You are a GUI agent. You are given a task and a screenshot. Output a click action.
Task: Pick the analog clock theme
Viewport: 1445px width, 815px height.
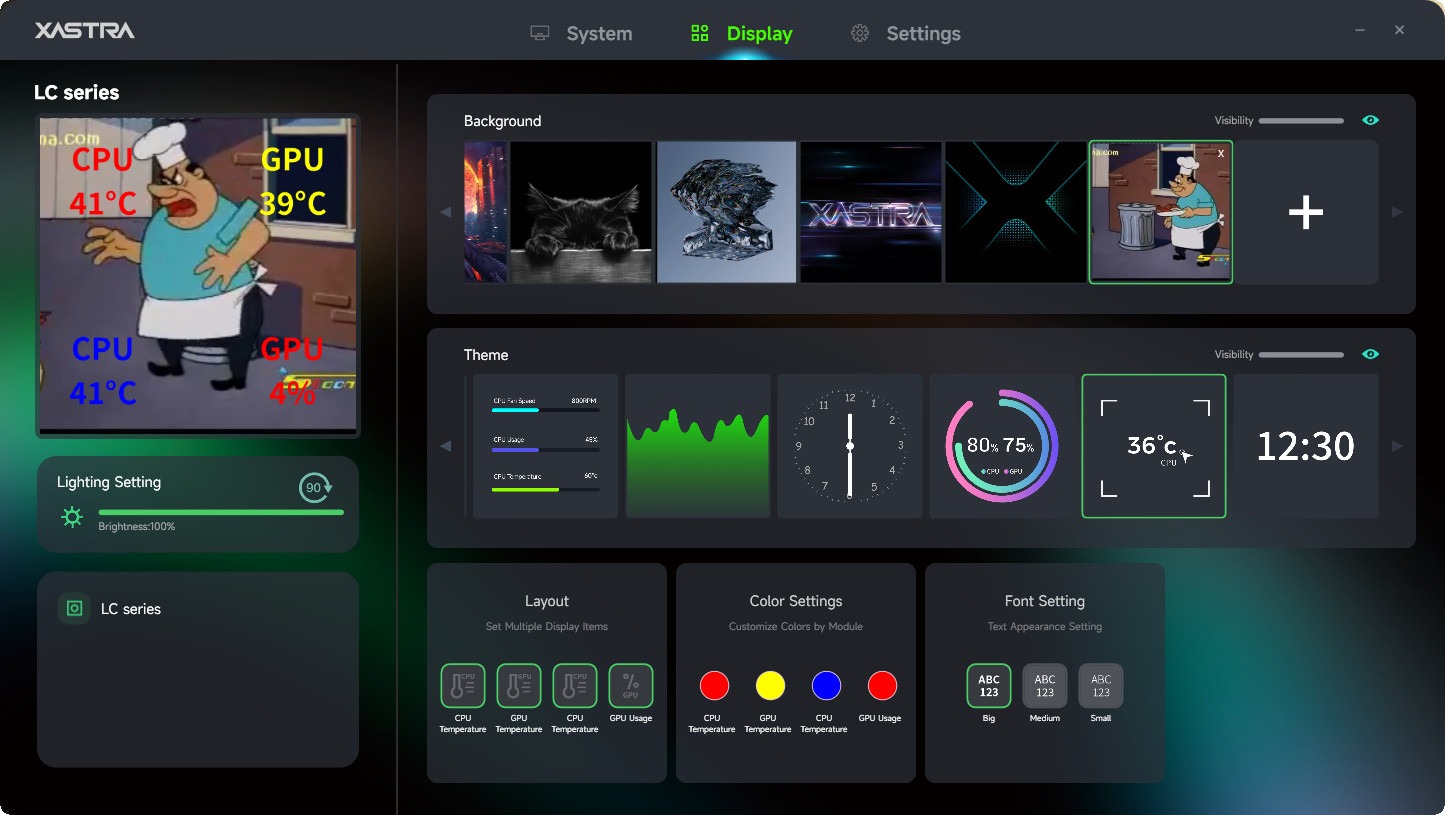pos(850,446)
